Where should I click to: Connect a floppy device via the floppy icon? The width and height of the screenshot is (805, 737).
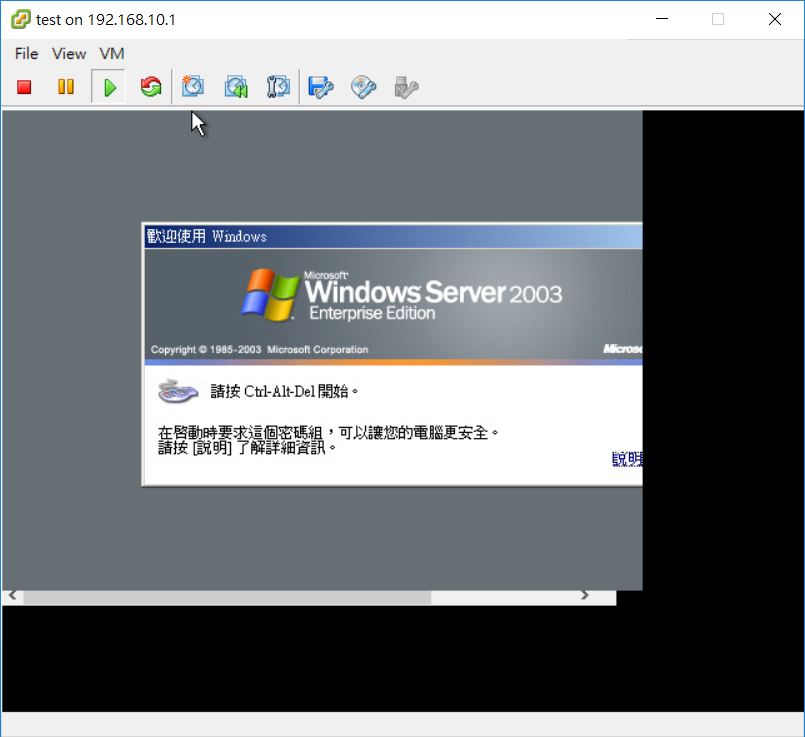click(321, 87)
